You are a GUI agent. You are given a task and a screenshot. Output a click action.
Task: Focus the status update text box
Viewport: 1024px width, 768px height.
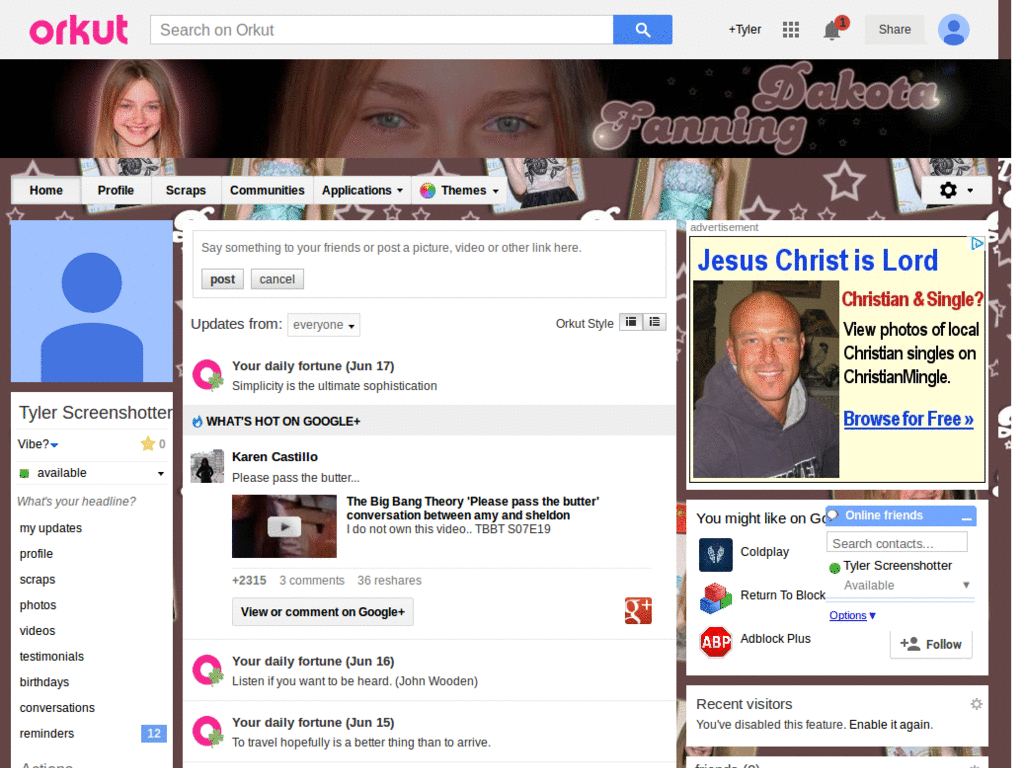point(429,248)
